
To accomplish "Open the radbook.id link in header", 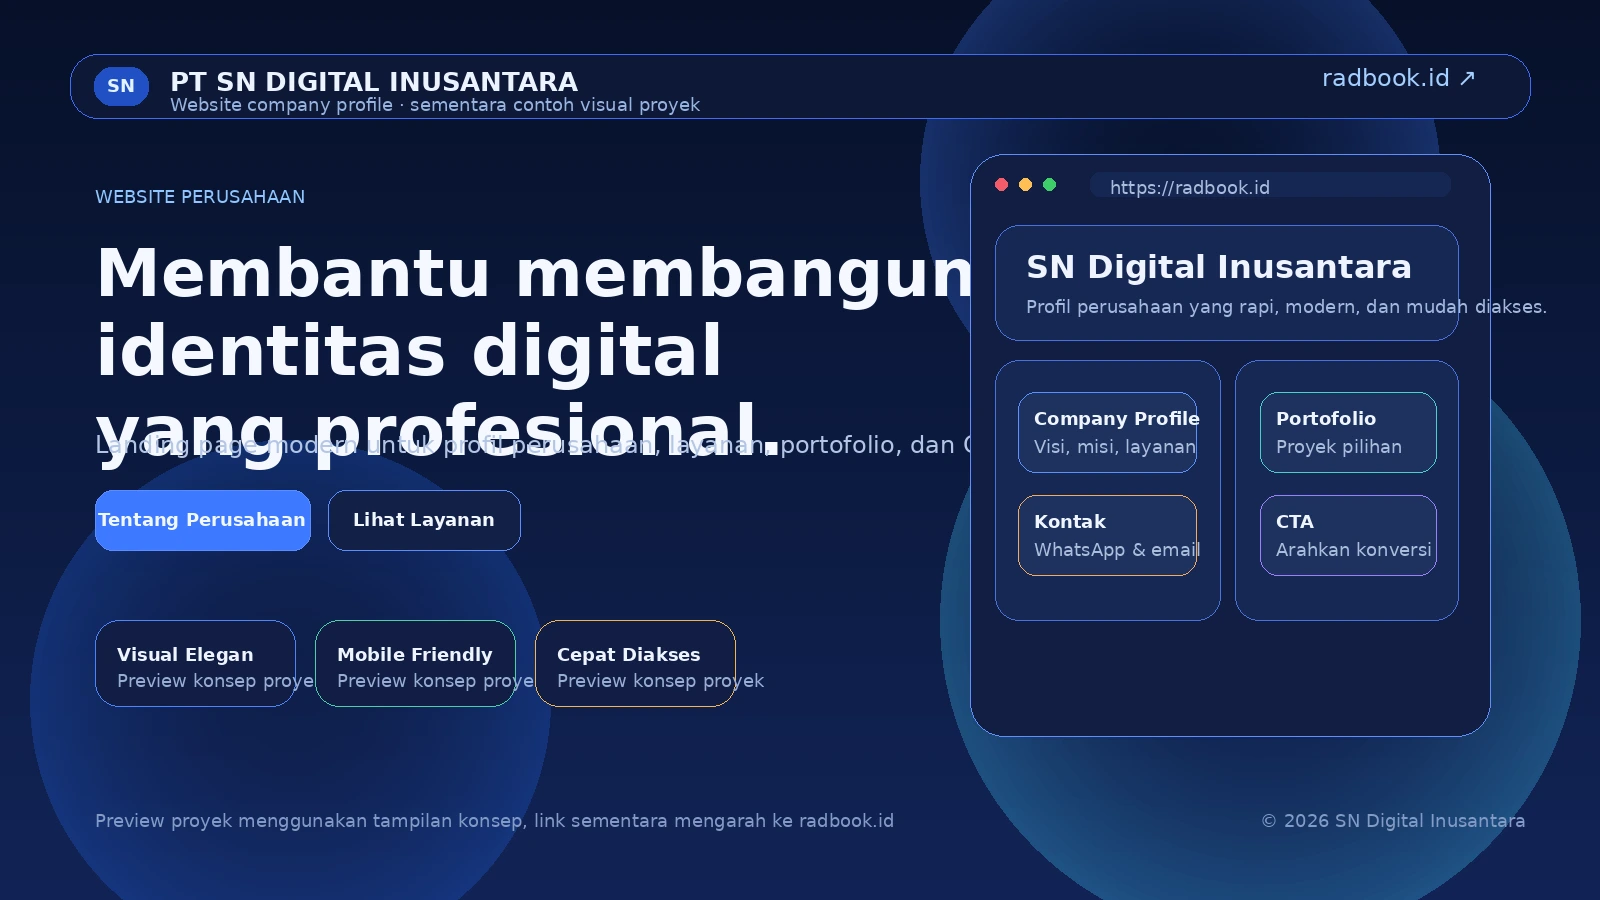I will [1398, 78].
